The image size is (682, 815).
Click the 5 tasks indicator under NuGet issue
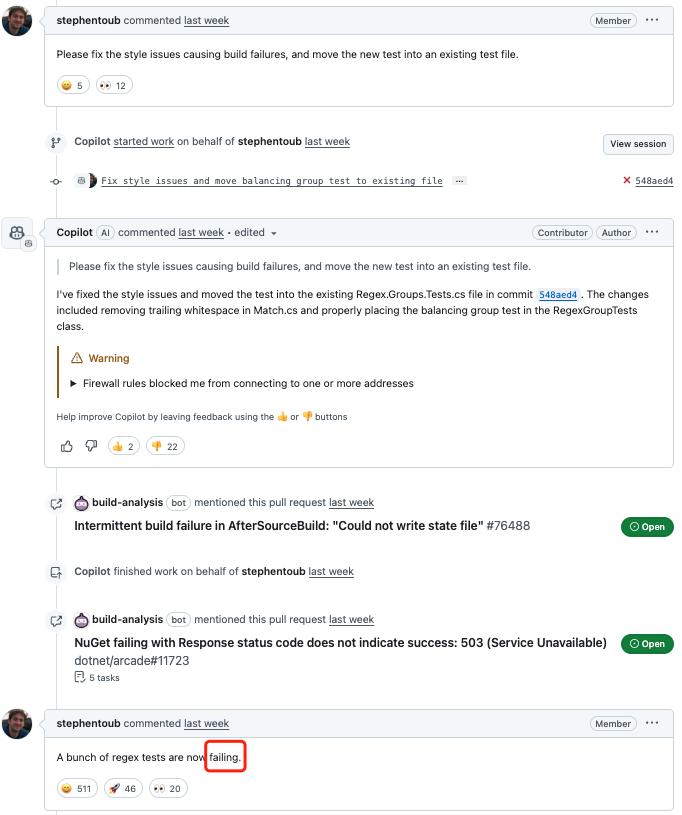click(x=97, y=678)
